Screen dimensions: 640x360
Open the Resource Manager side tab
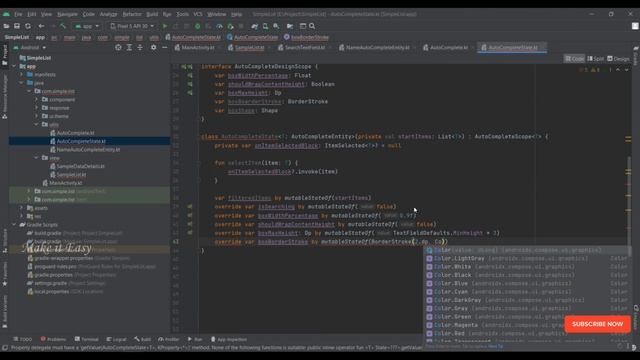[4, 97]
